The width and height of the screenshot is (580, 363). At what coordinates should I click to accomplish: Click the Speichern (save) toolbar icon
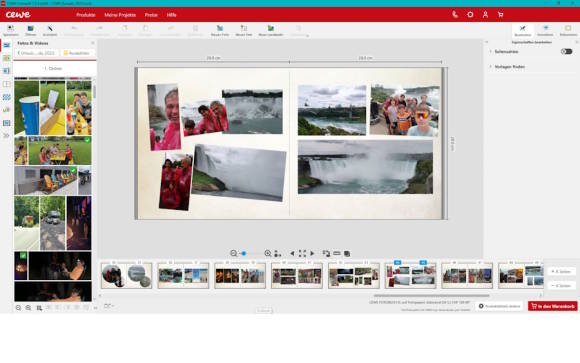pos(11,30)
